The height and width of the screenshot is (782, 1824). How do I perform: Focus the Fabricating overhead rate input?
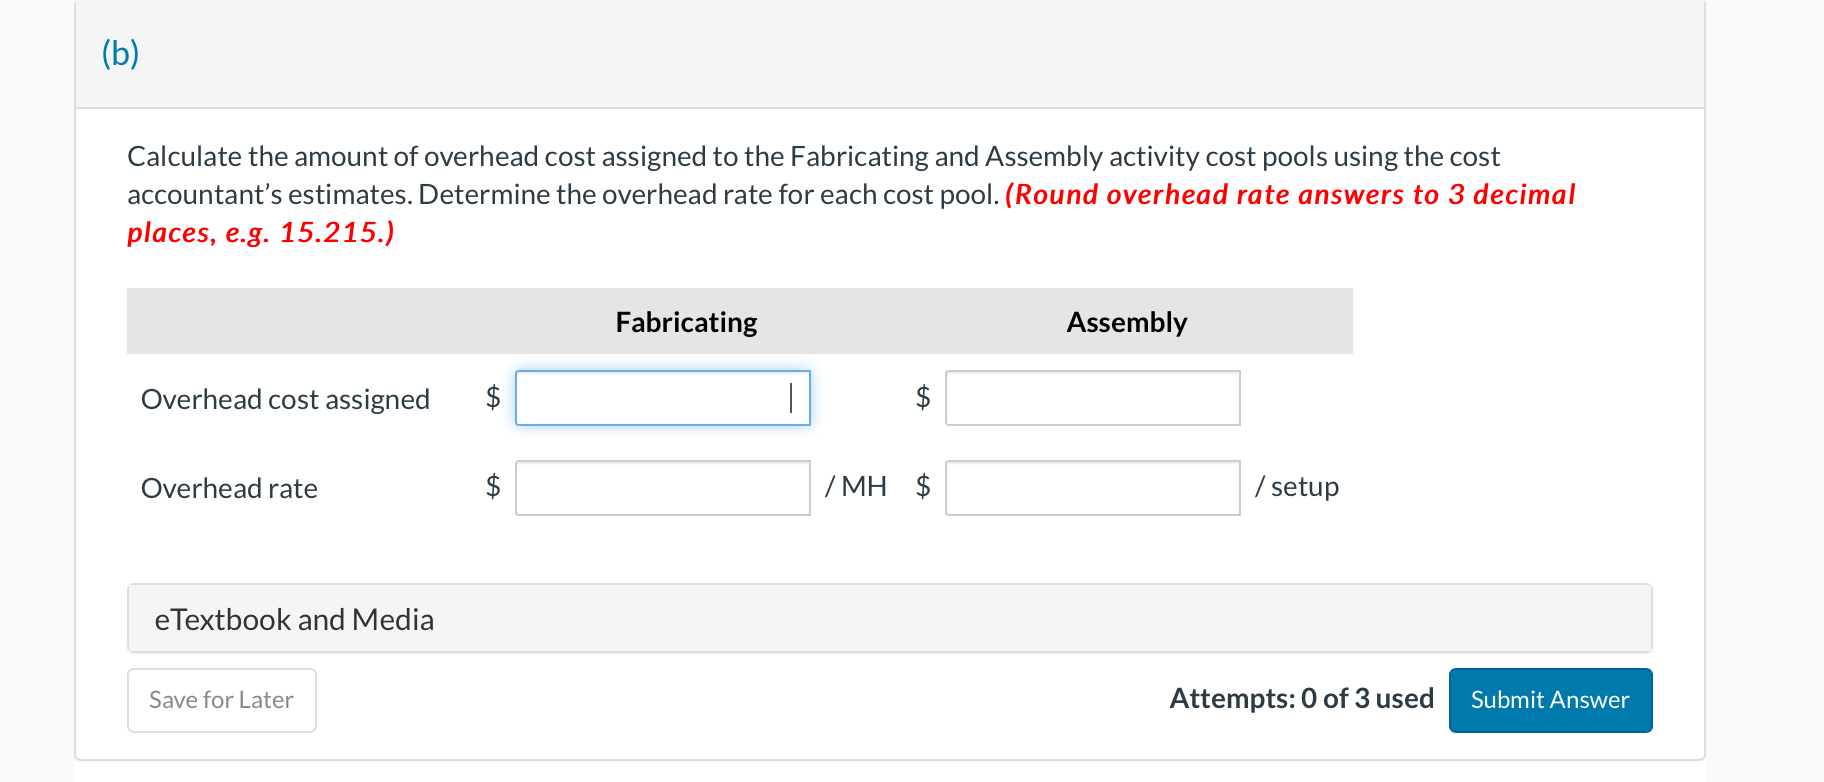(x=662, y=488)
